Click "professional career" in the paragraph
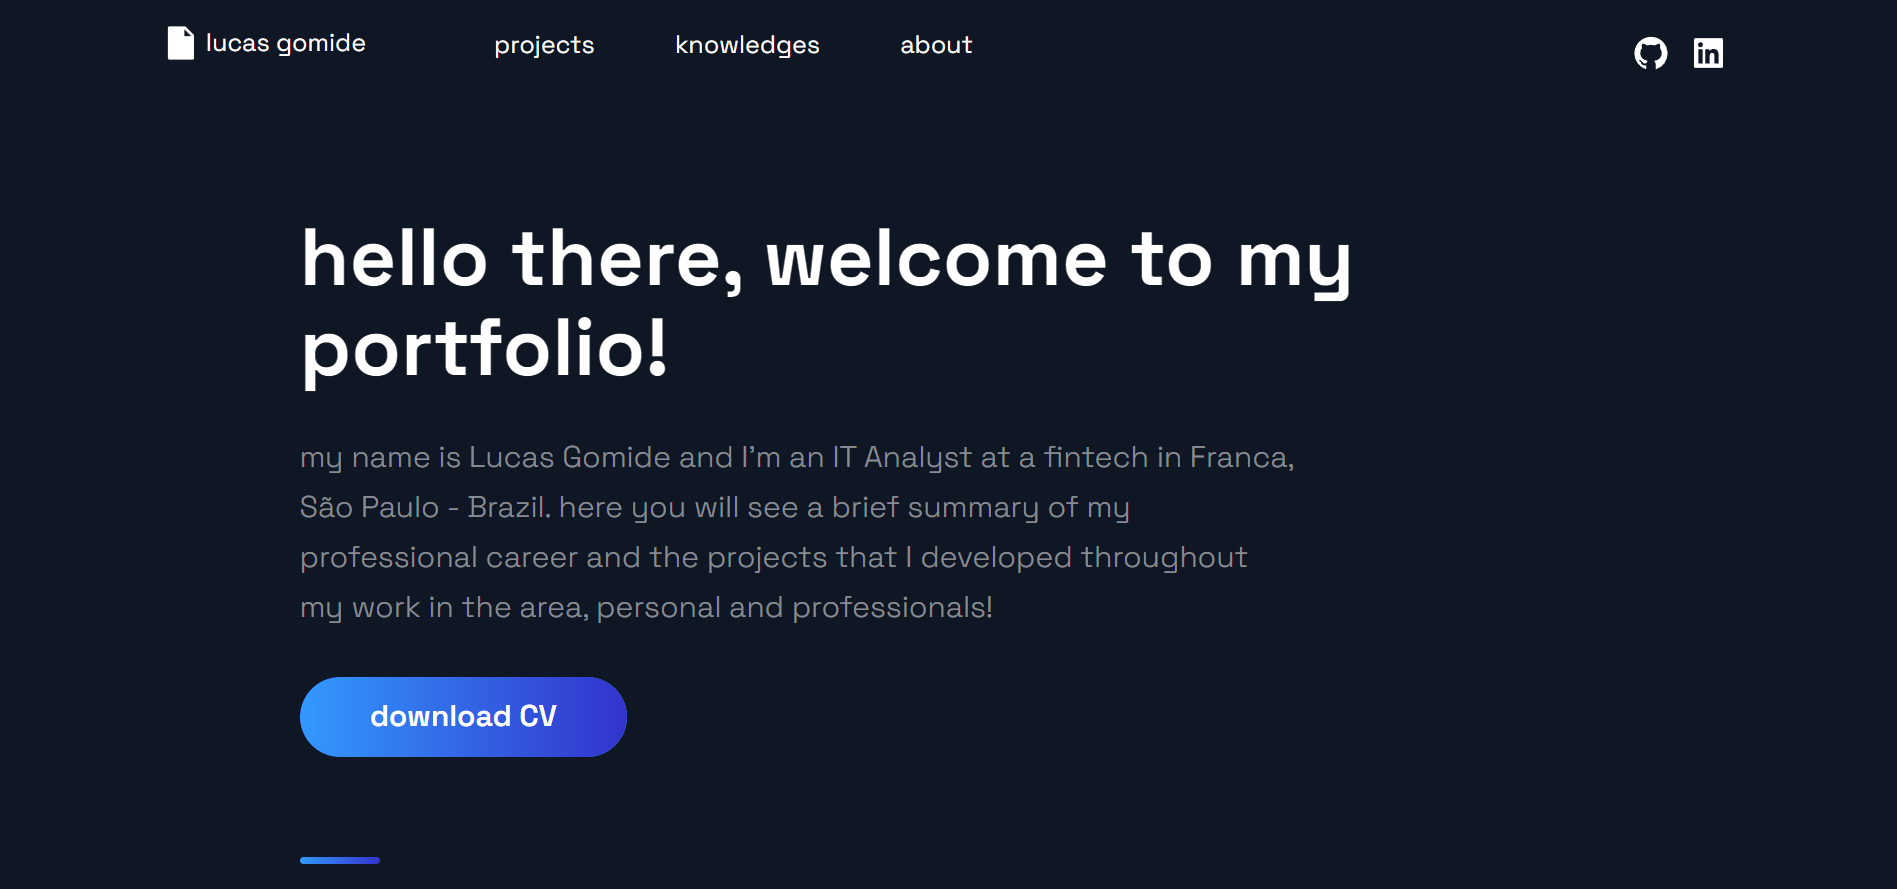Image resolution: width=1897 pixels, height=889 pixels. coord(470,557)
